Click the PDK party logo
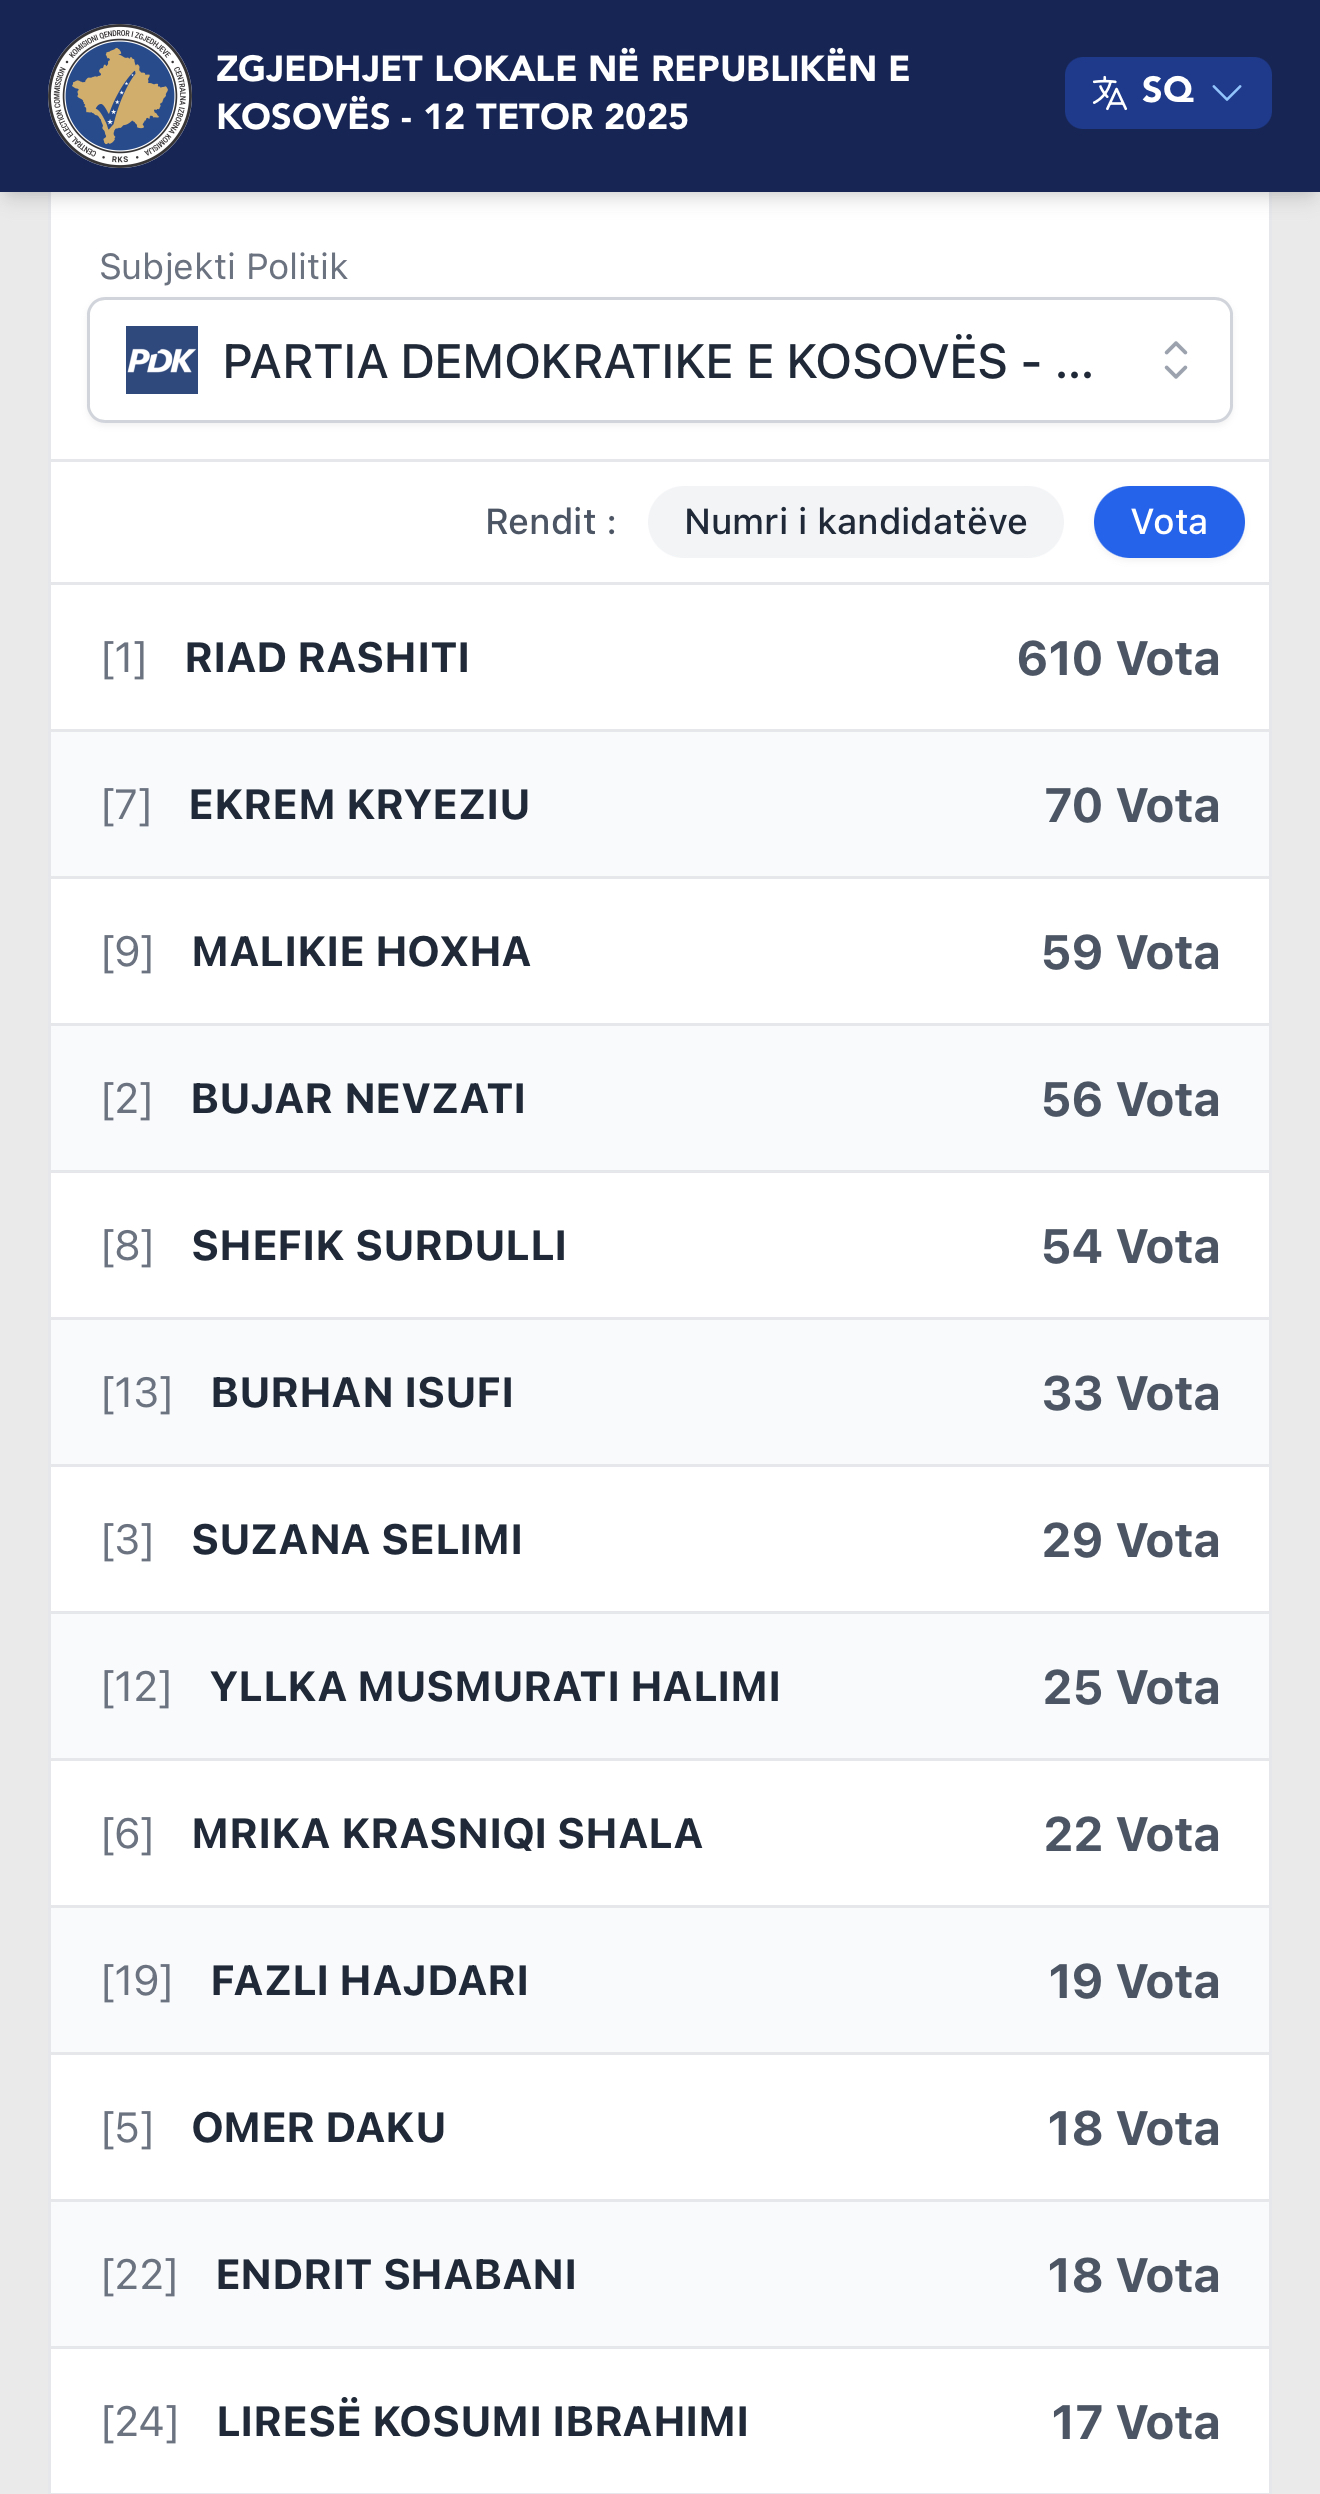1320x2494 pixels. (161, 360)
